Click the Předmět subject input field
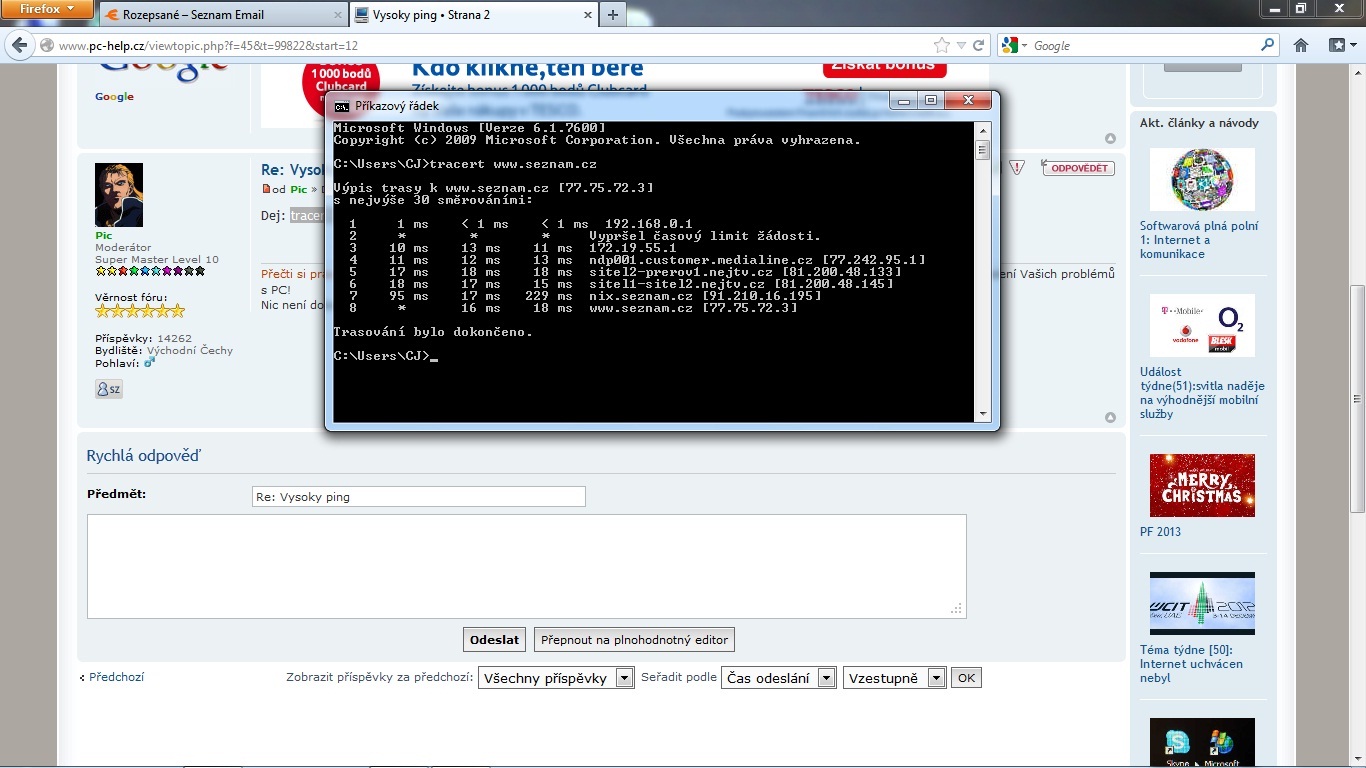The width and height of the screenshot is (1366, 768). [x=418, y=497]
